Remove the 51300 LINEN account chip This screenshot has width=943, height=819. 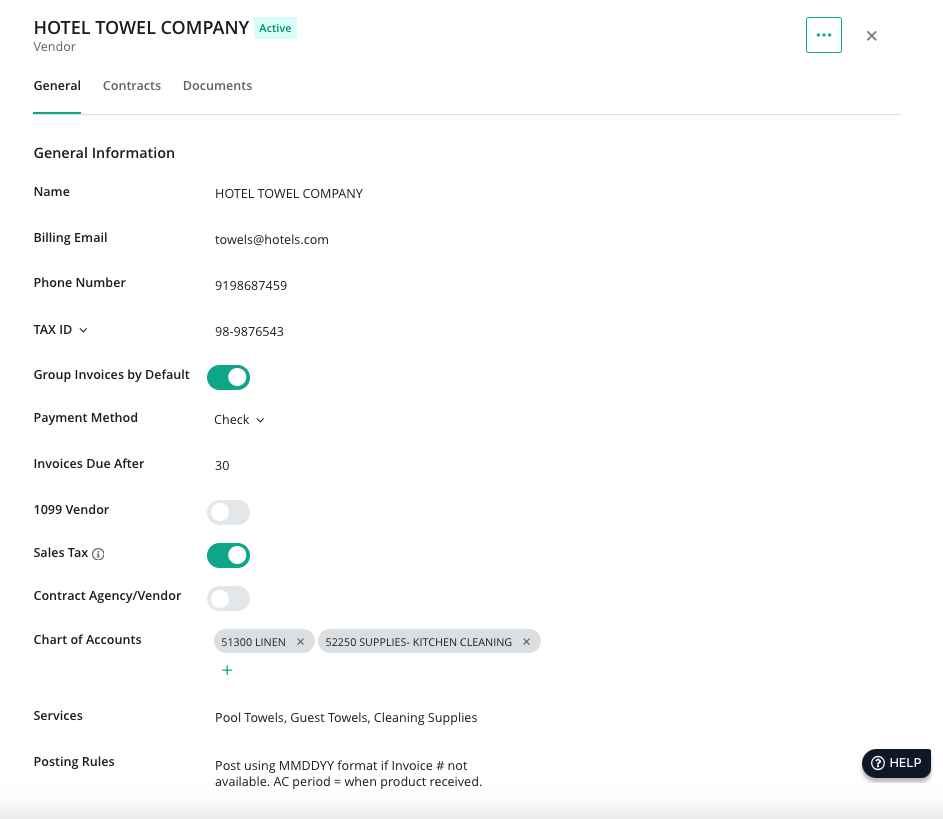(300, 642)
